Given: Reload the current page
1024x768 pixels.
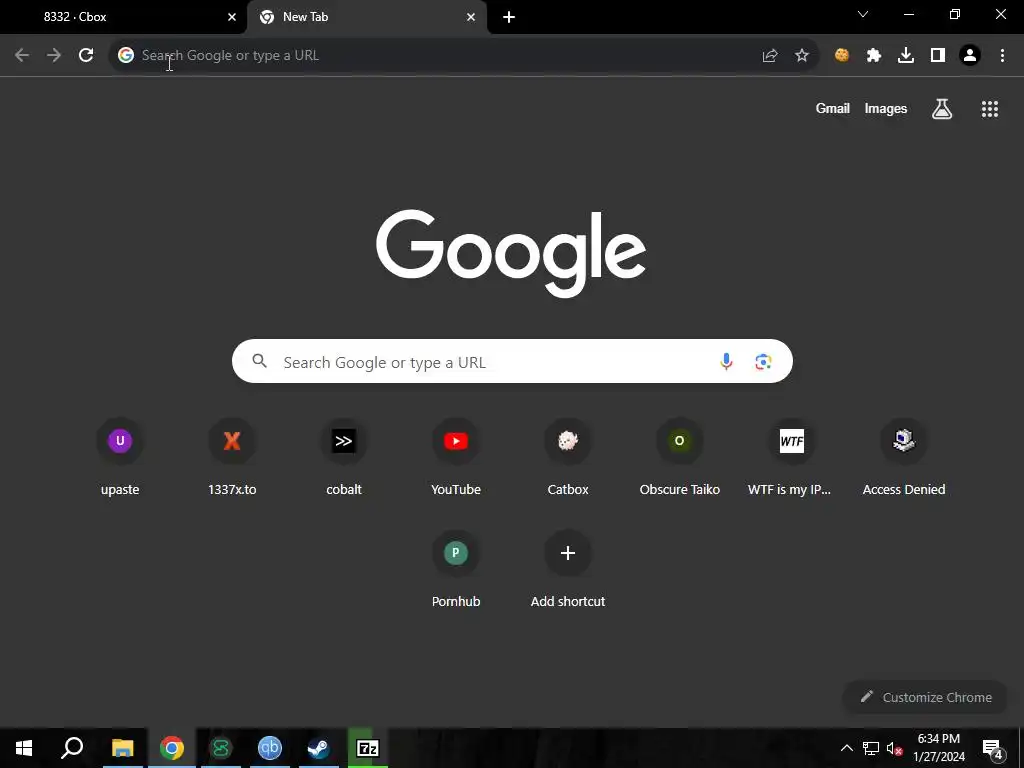Looking at the screenshot, I should pos(86,56).
